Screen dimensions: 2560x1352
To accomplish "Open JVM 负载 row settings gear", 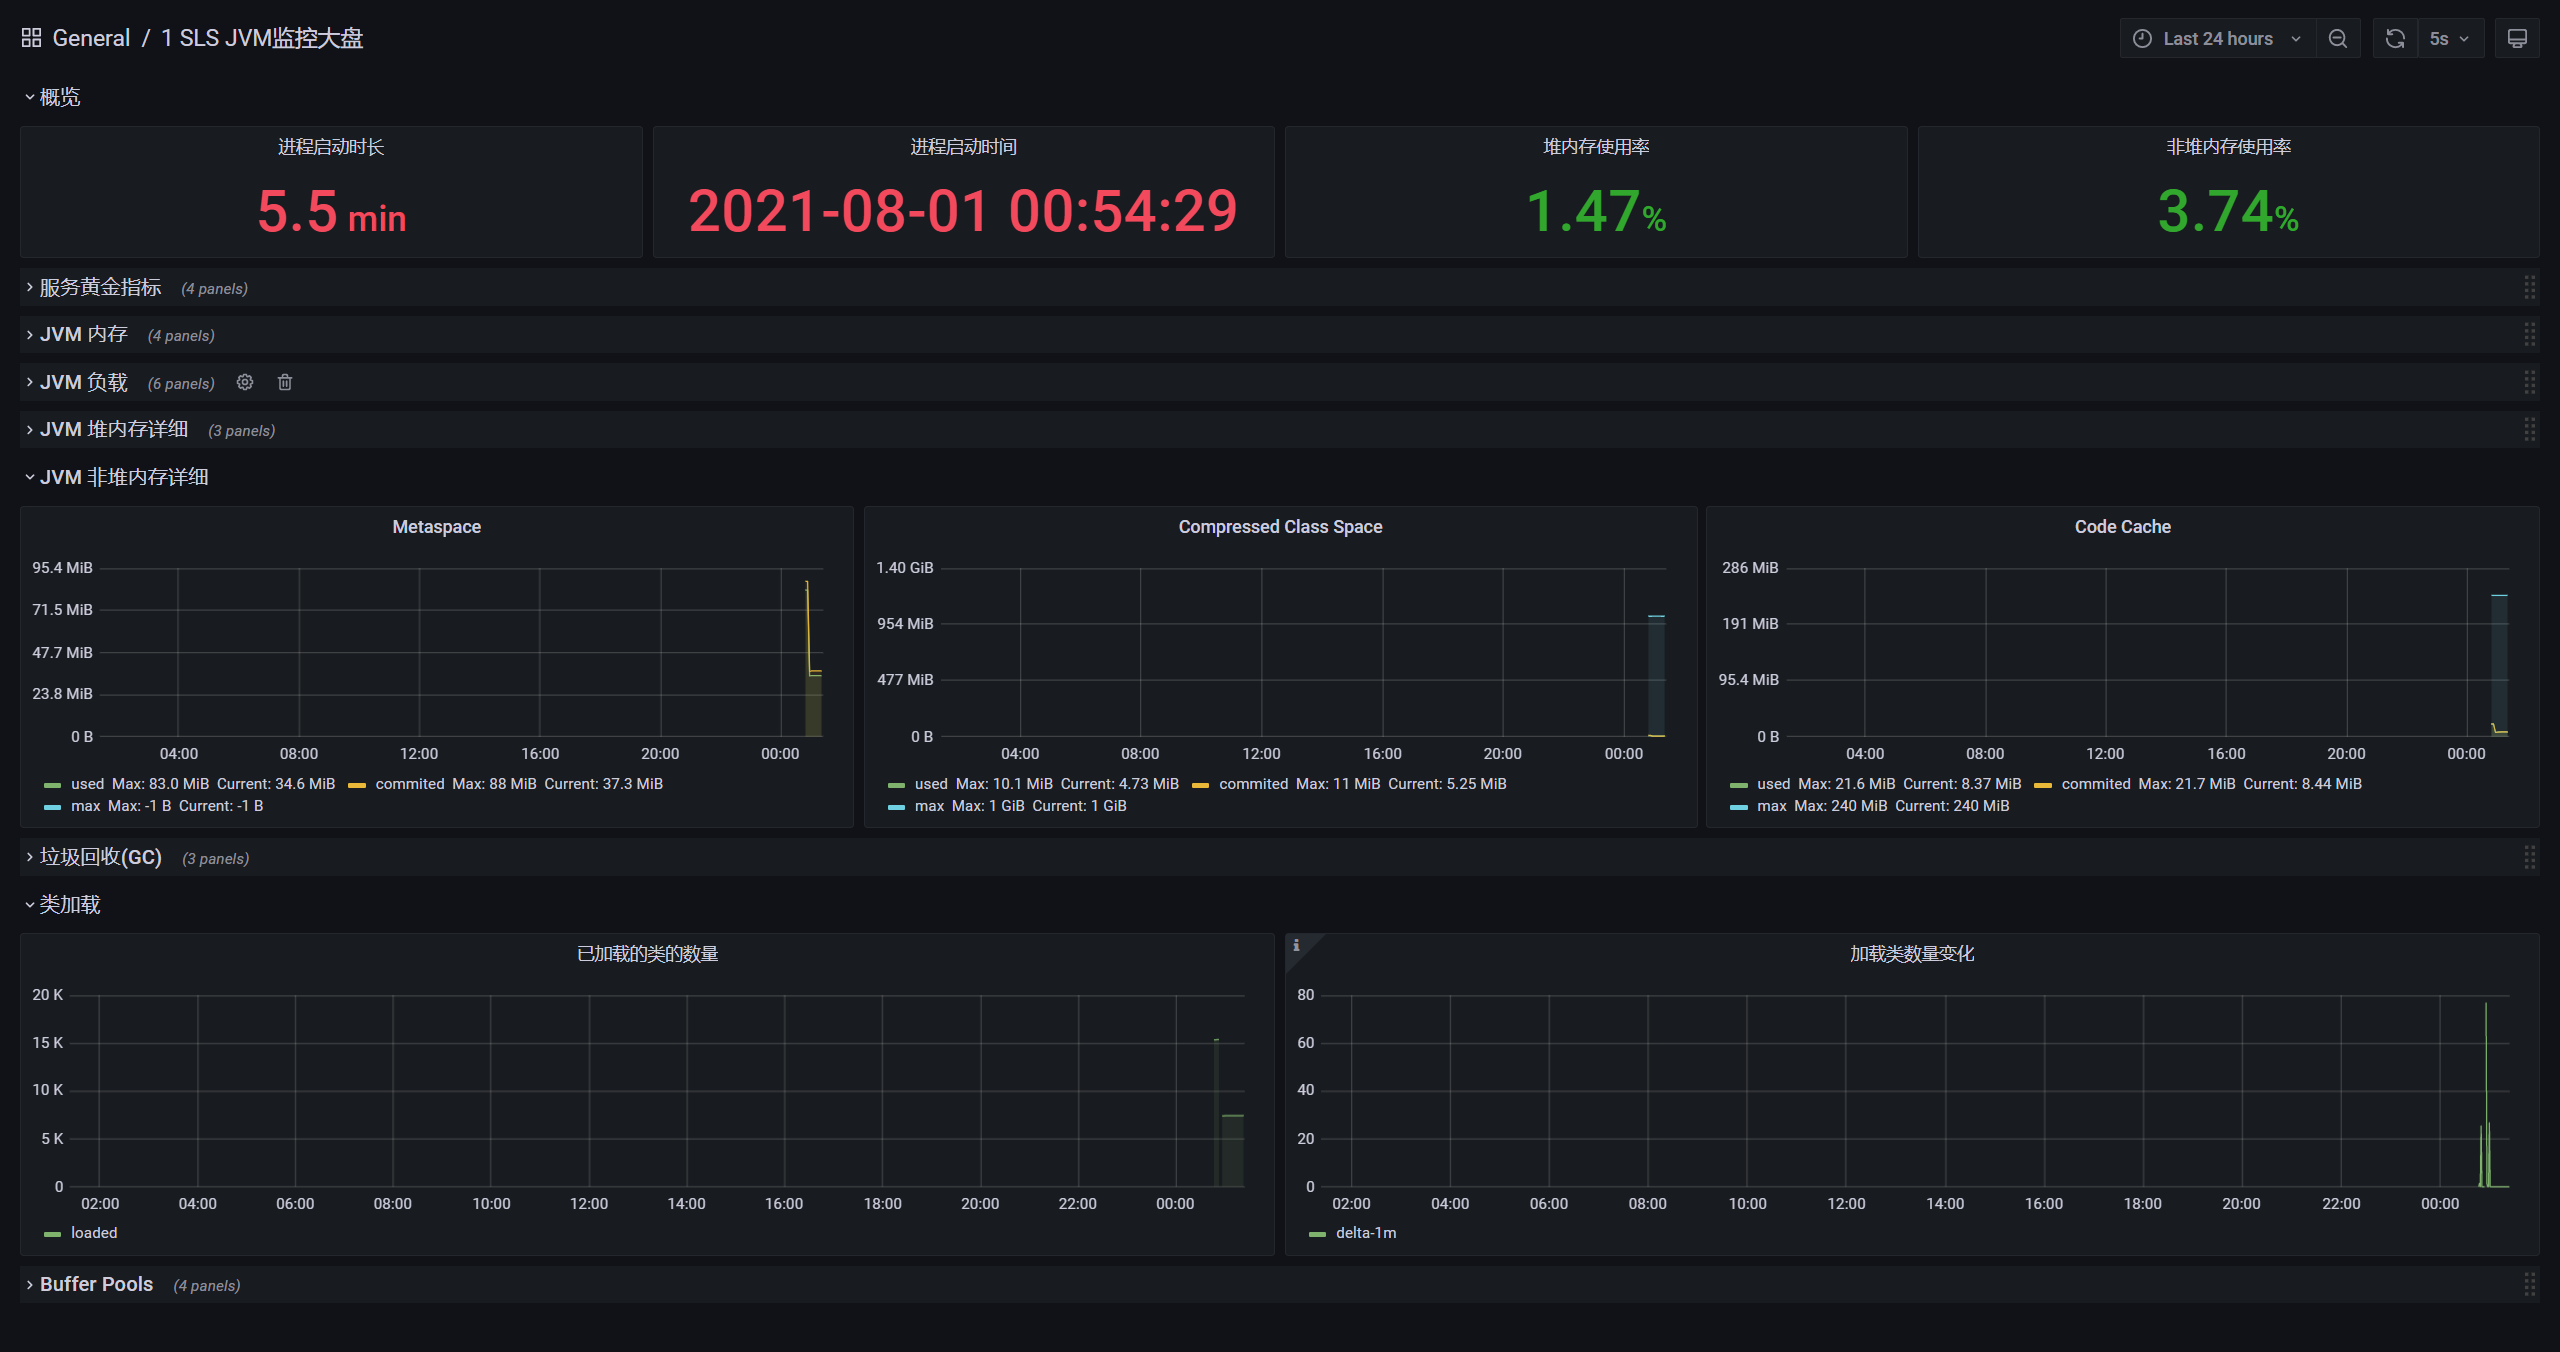I will pyautogui.click(x=245, y=382).
